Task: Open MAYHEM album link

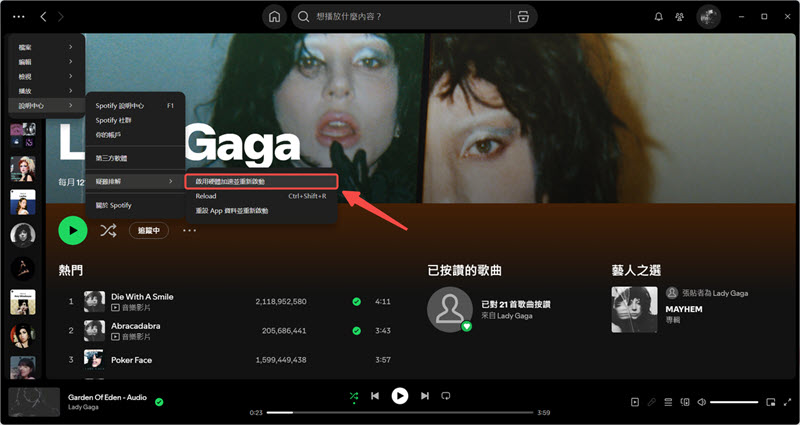Action: pos(684,309)
